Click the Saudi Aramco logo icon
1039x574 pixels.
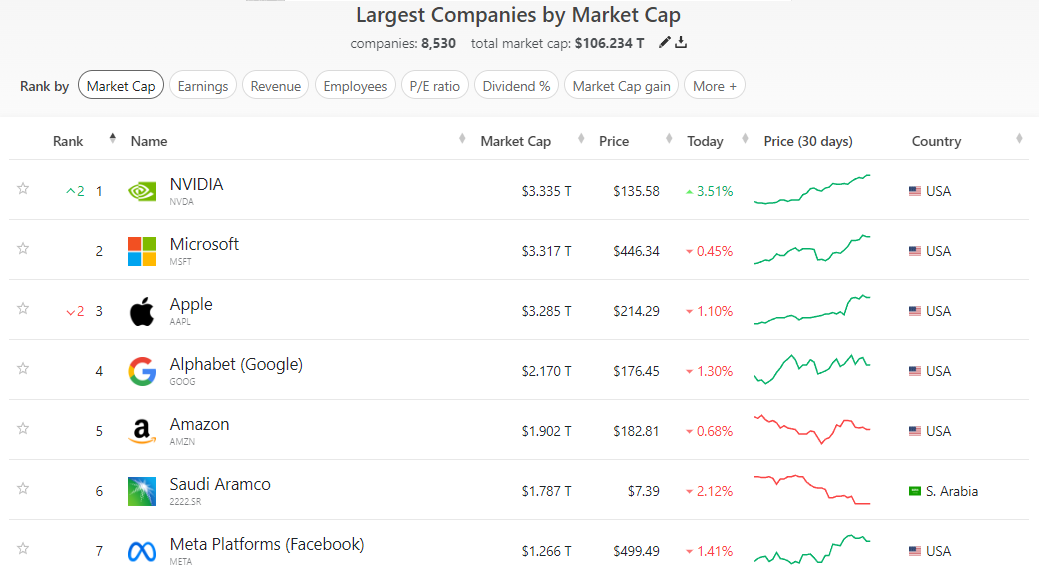[142, 491]
